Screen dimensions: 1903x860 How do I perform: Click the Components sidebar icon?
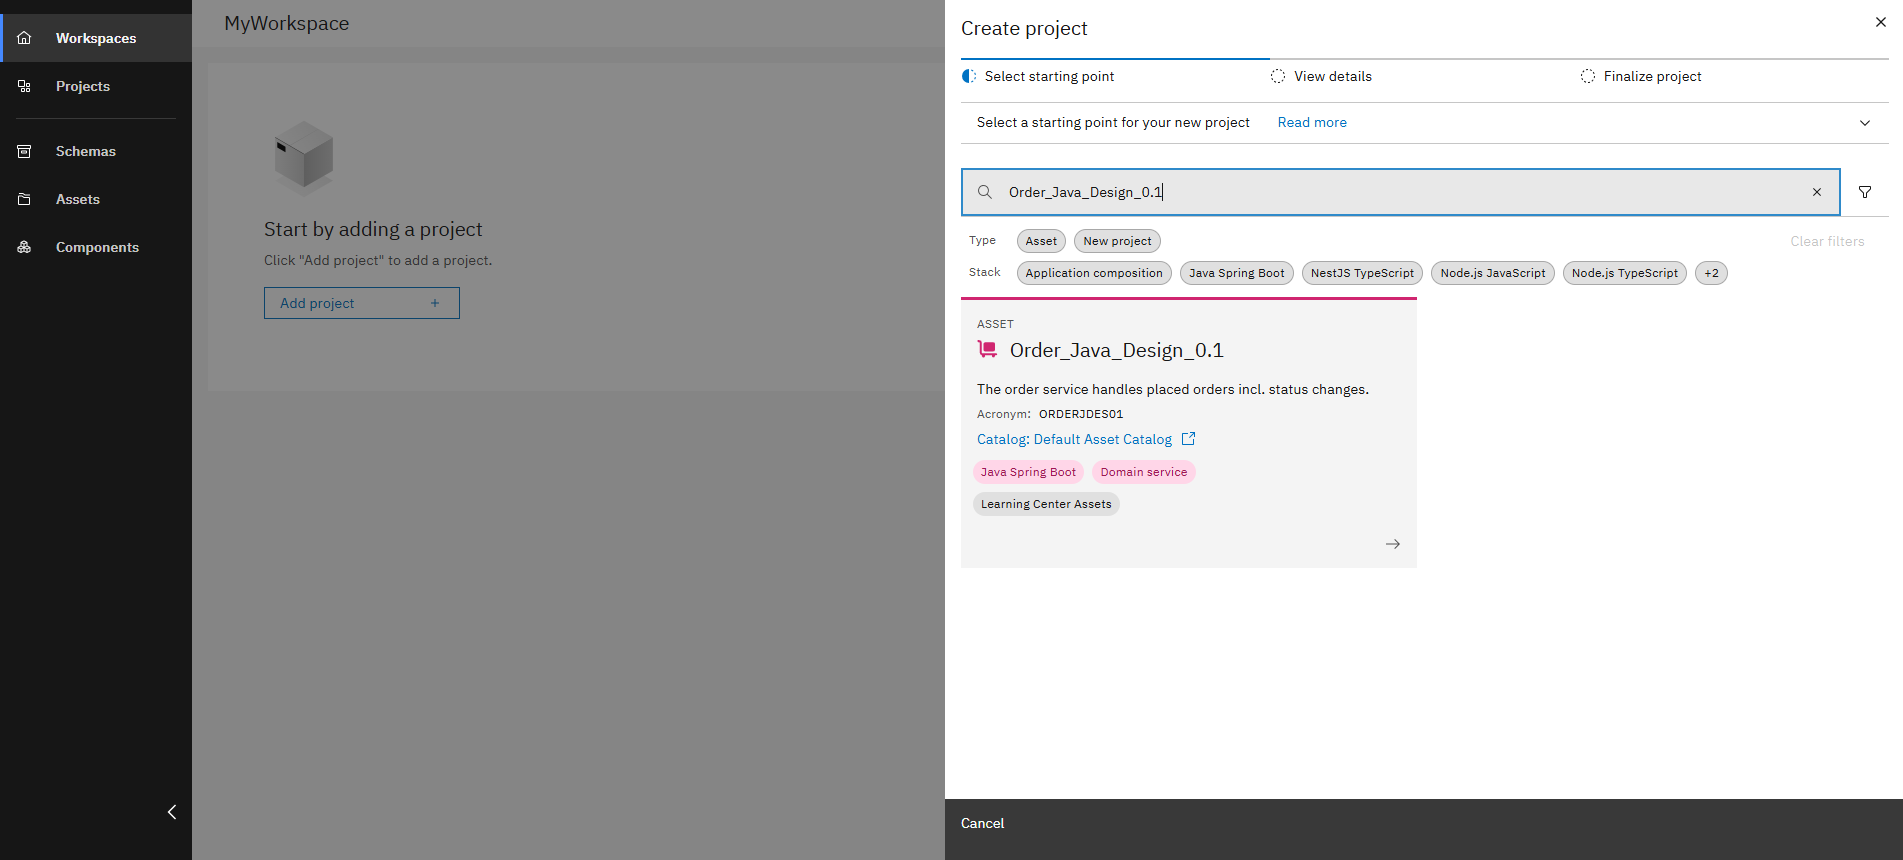click(x=24, y=247)
